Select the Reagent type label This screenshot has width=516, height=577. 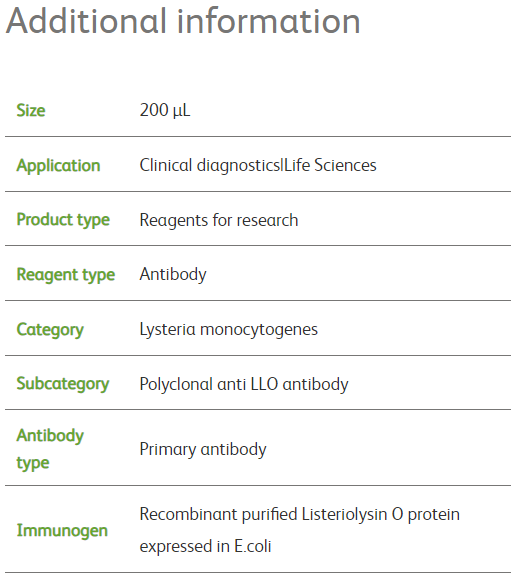tap(66, 275)
